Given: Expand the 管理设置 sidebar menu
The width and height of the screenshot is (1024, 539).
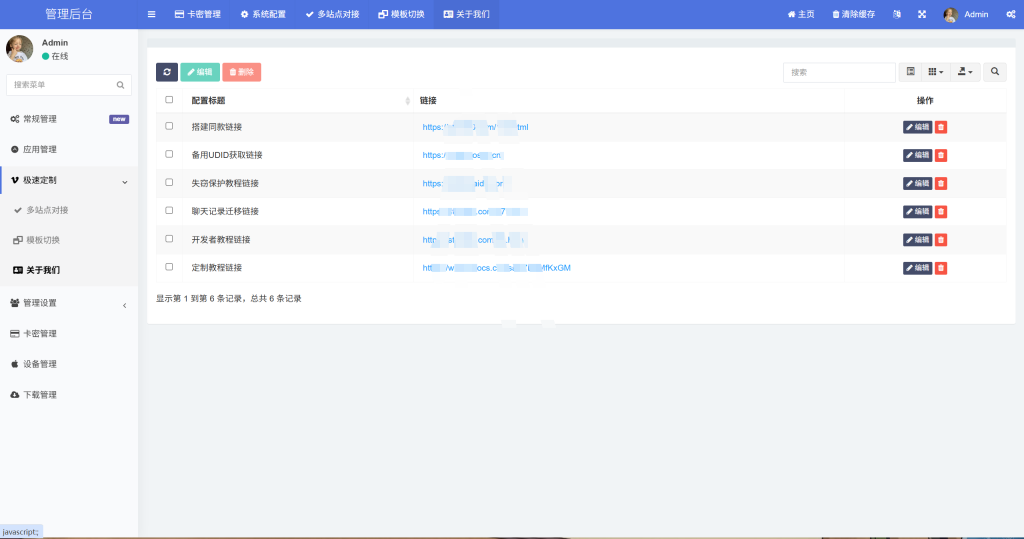Looking at the screenshot, I should coord(68,303).
